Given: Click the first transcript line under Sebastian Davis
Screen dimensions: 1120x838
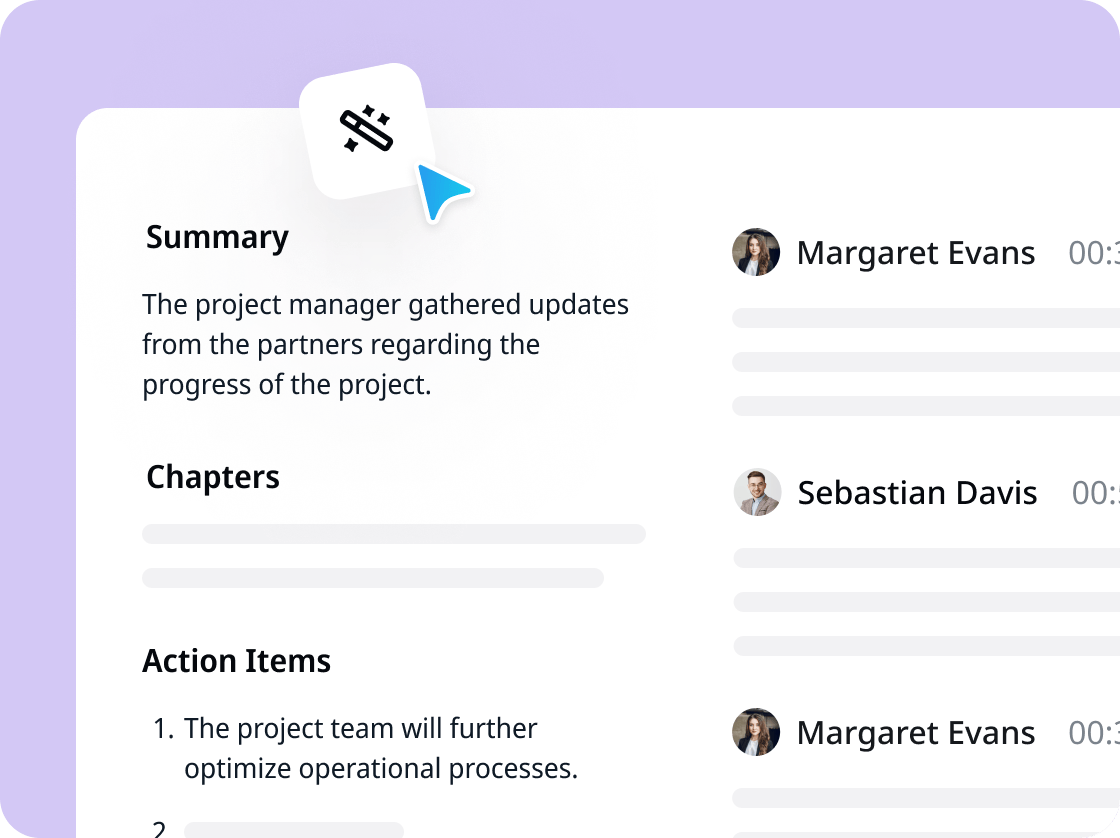Looking at the screenshot, I should [x=926, y=558].
